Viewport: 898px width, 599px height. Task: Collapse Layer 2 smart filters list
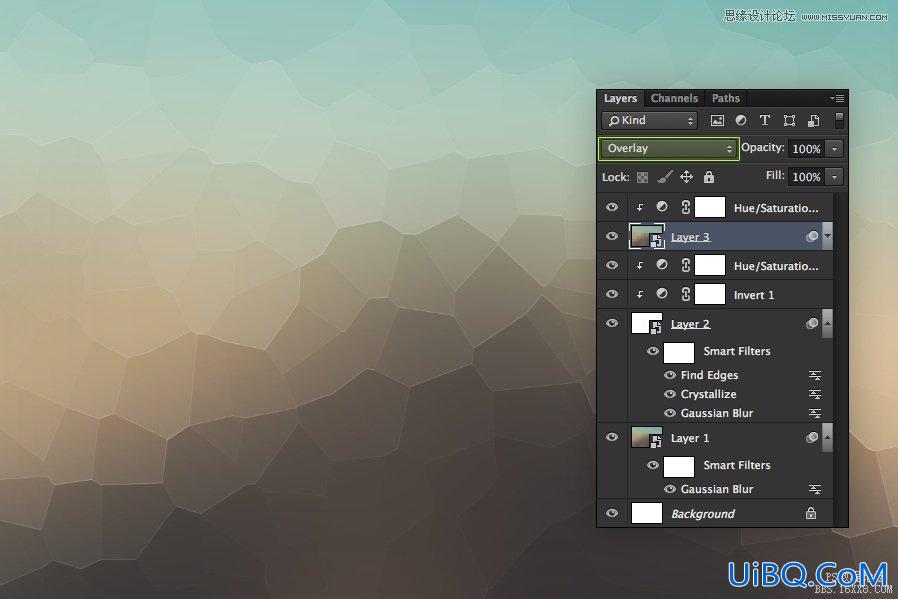point(827,323)
